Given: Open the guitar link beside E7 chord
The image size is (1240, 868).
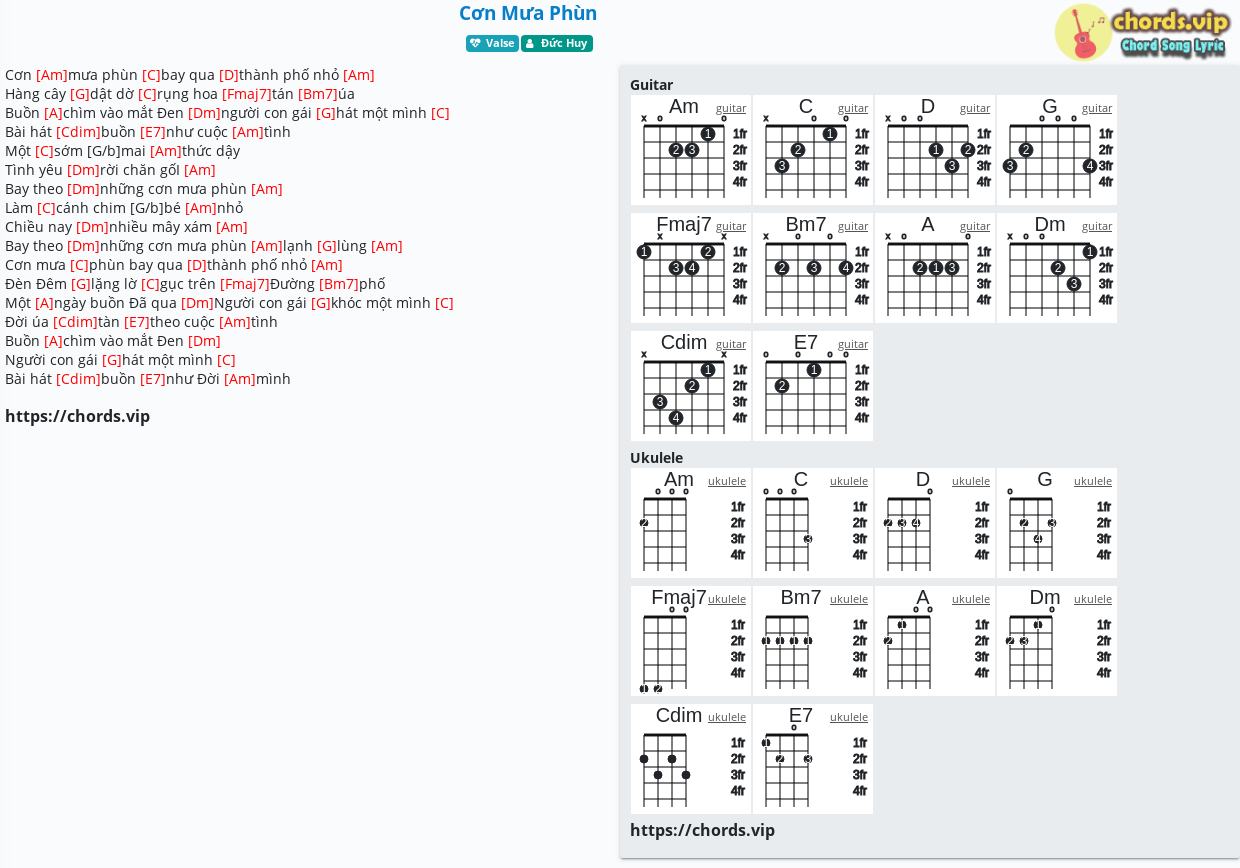Looking at the screenshot, I should (x=853, y=344).
